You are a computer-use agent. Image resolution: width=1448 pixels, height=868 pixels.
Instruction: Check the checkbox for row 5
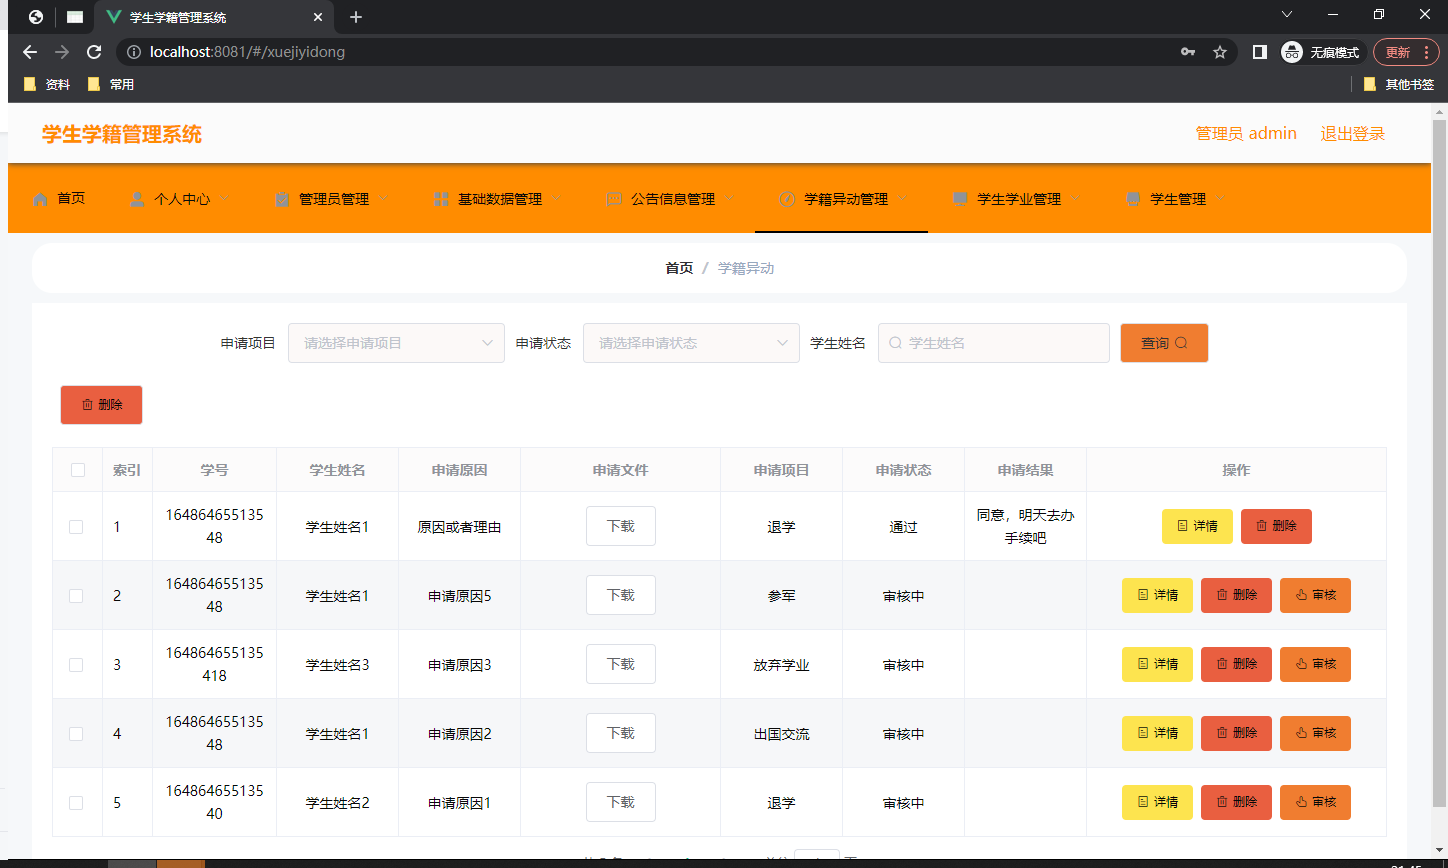(x=76, y=803)
